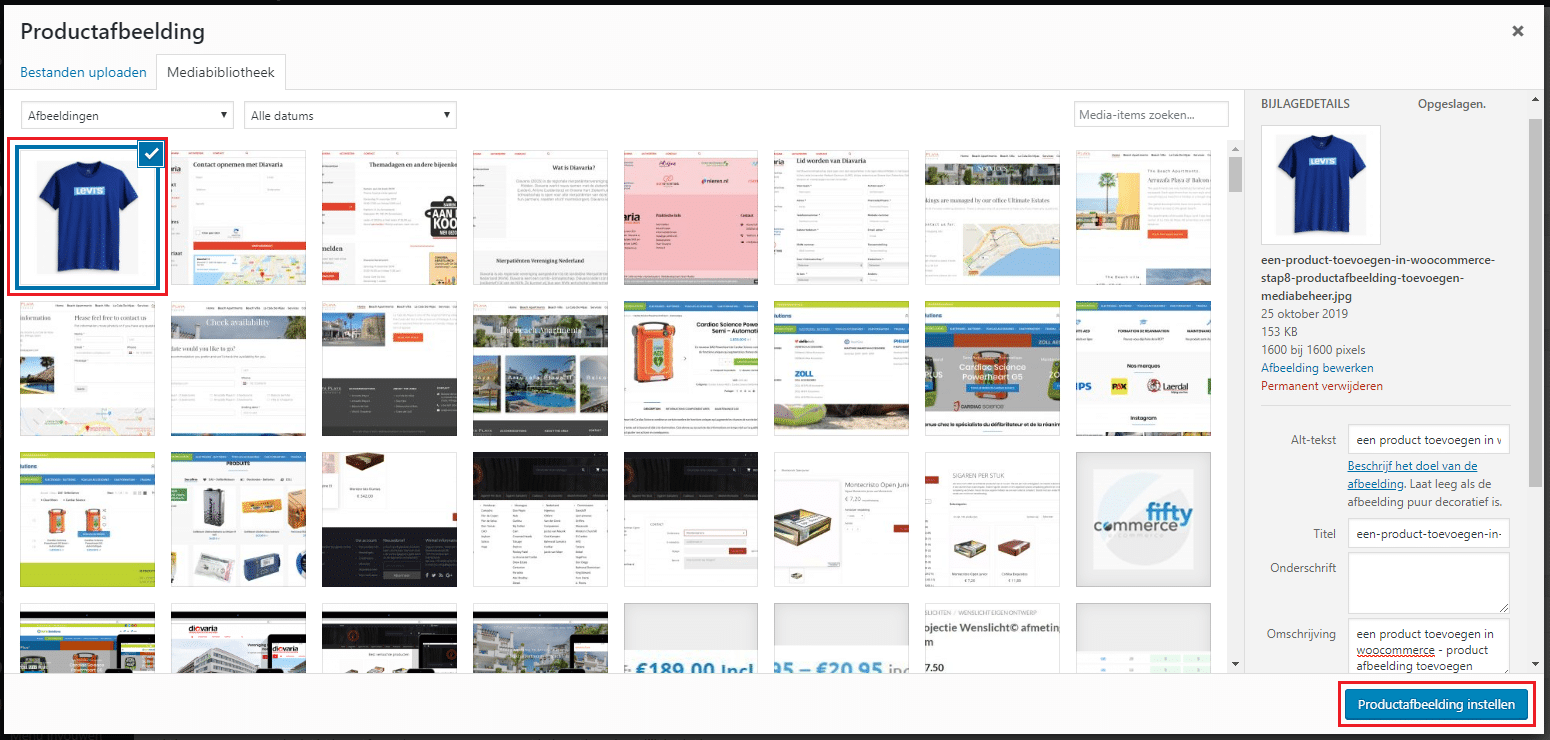1550x740 pixels.
Task: Select 'Please feel free to contact us' thumbnail
Action: (x=87, y=368)
